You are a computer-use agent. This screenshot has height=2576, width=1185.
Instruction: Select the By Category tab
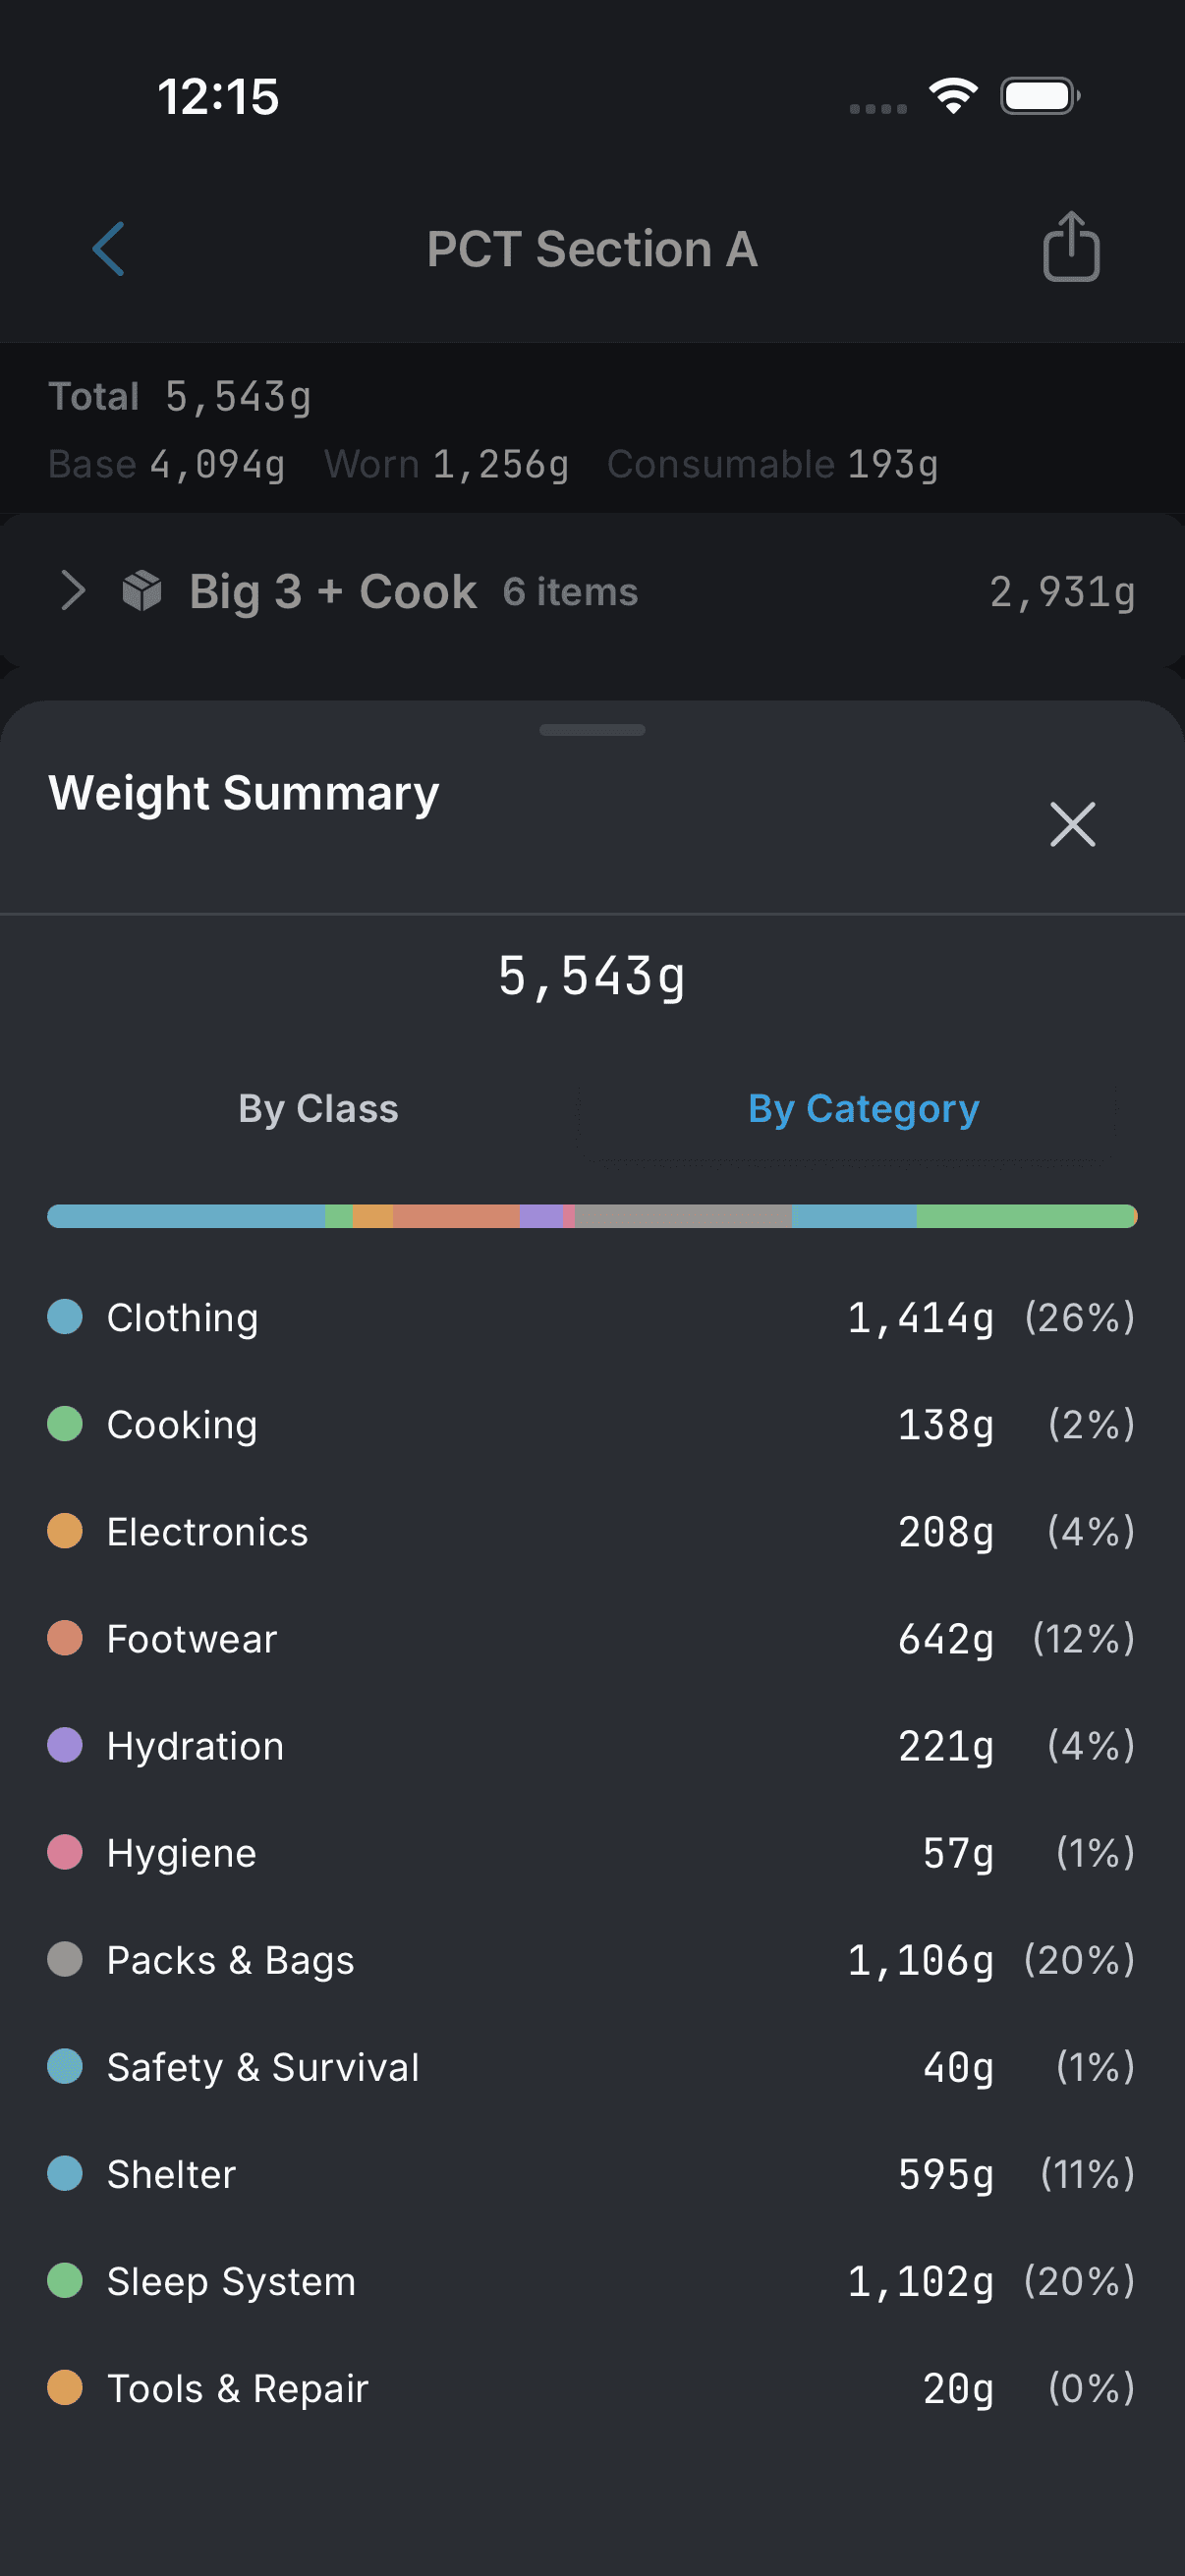863,1109
